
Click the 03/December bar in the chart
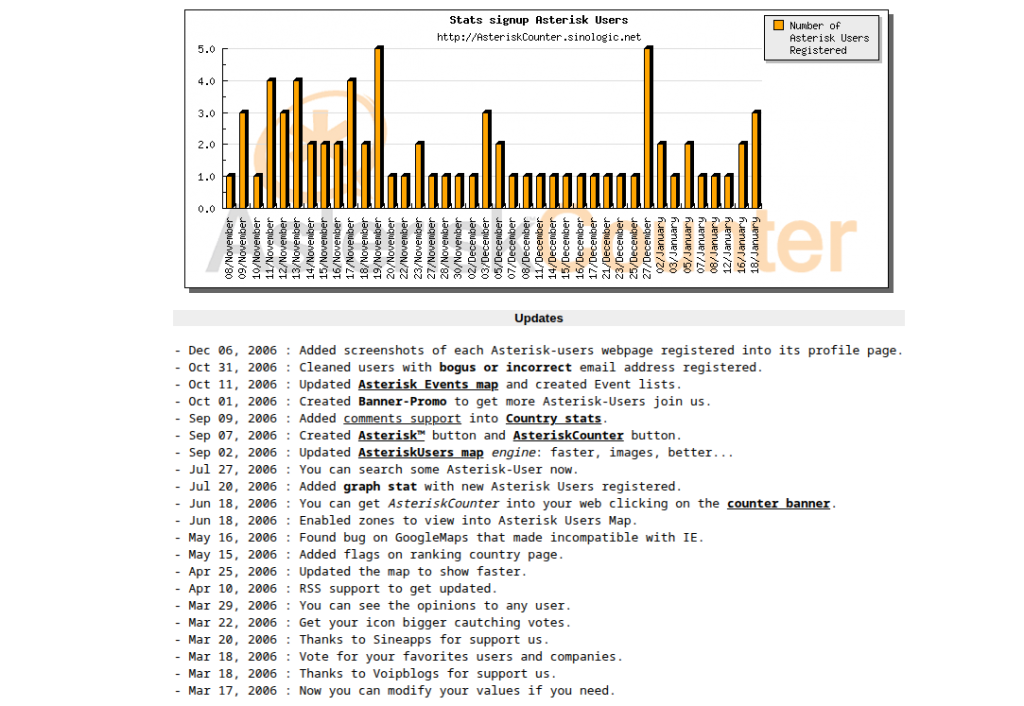486,160
